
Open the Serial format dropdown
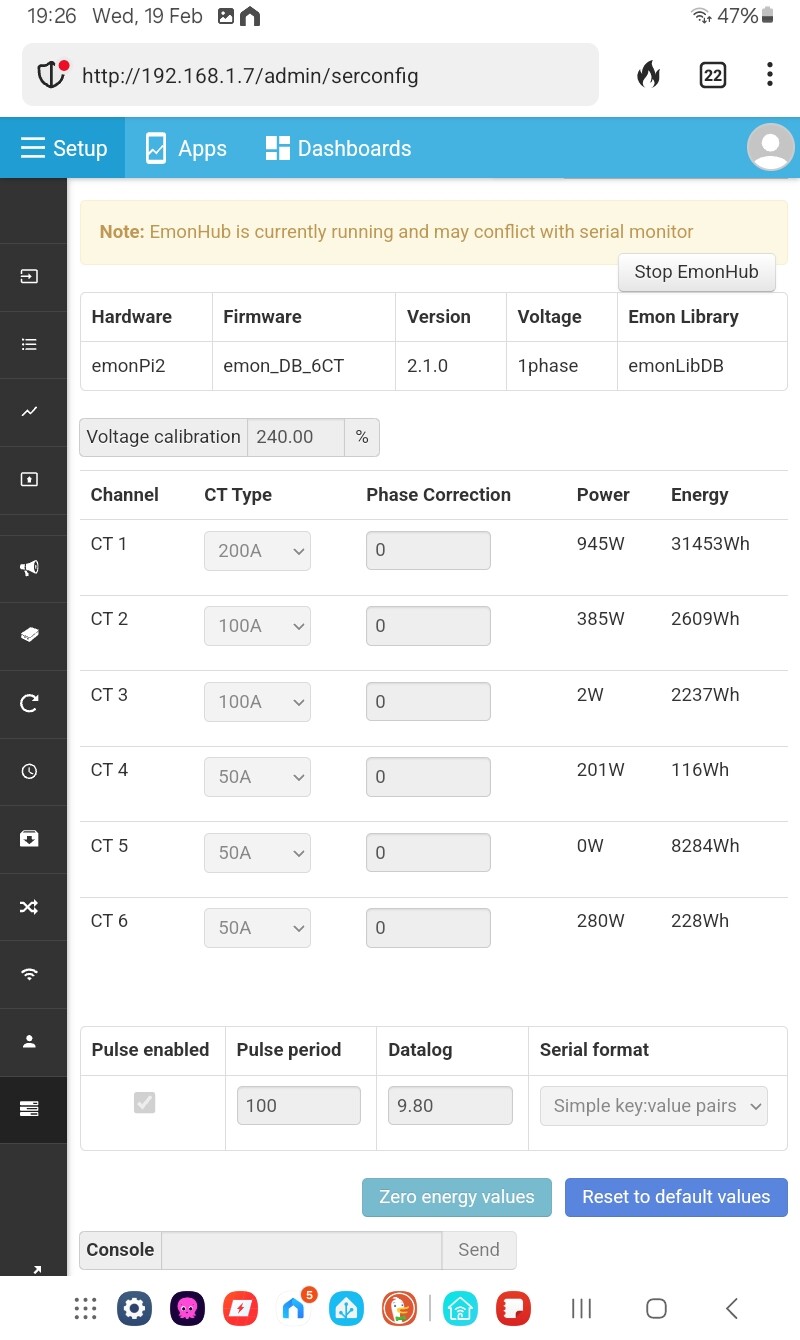654,1106
